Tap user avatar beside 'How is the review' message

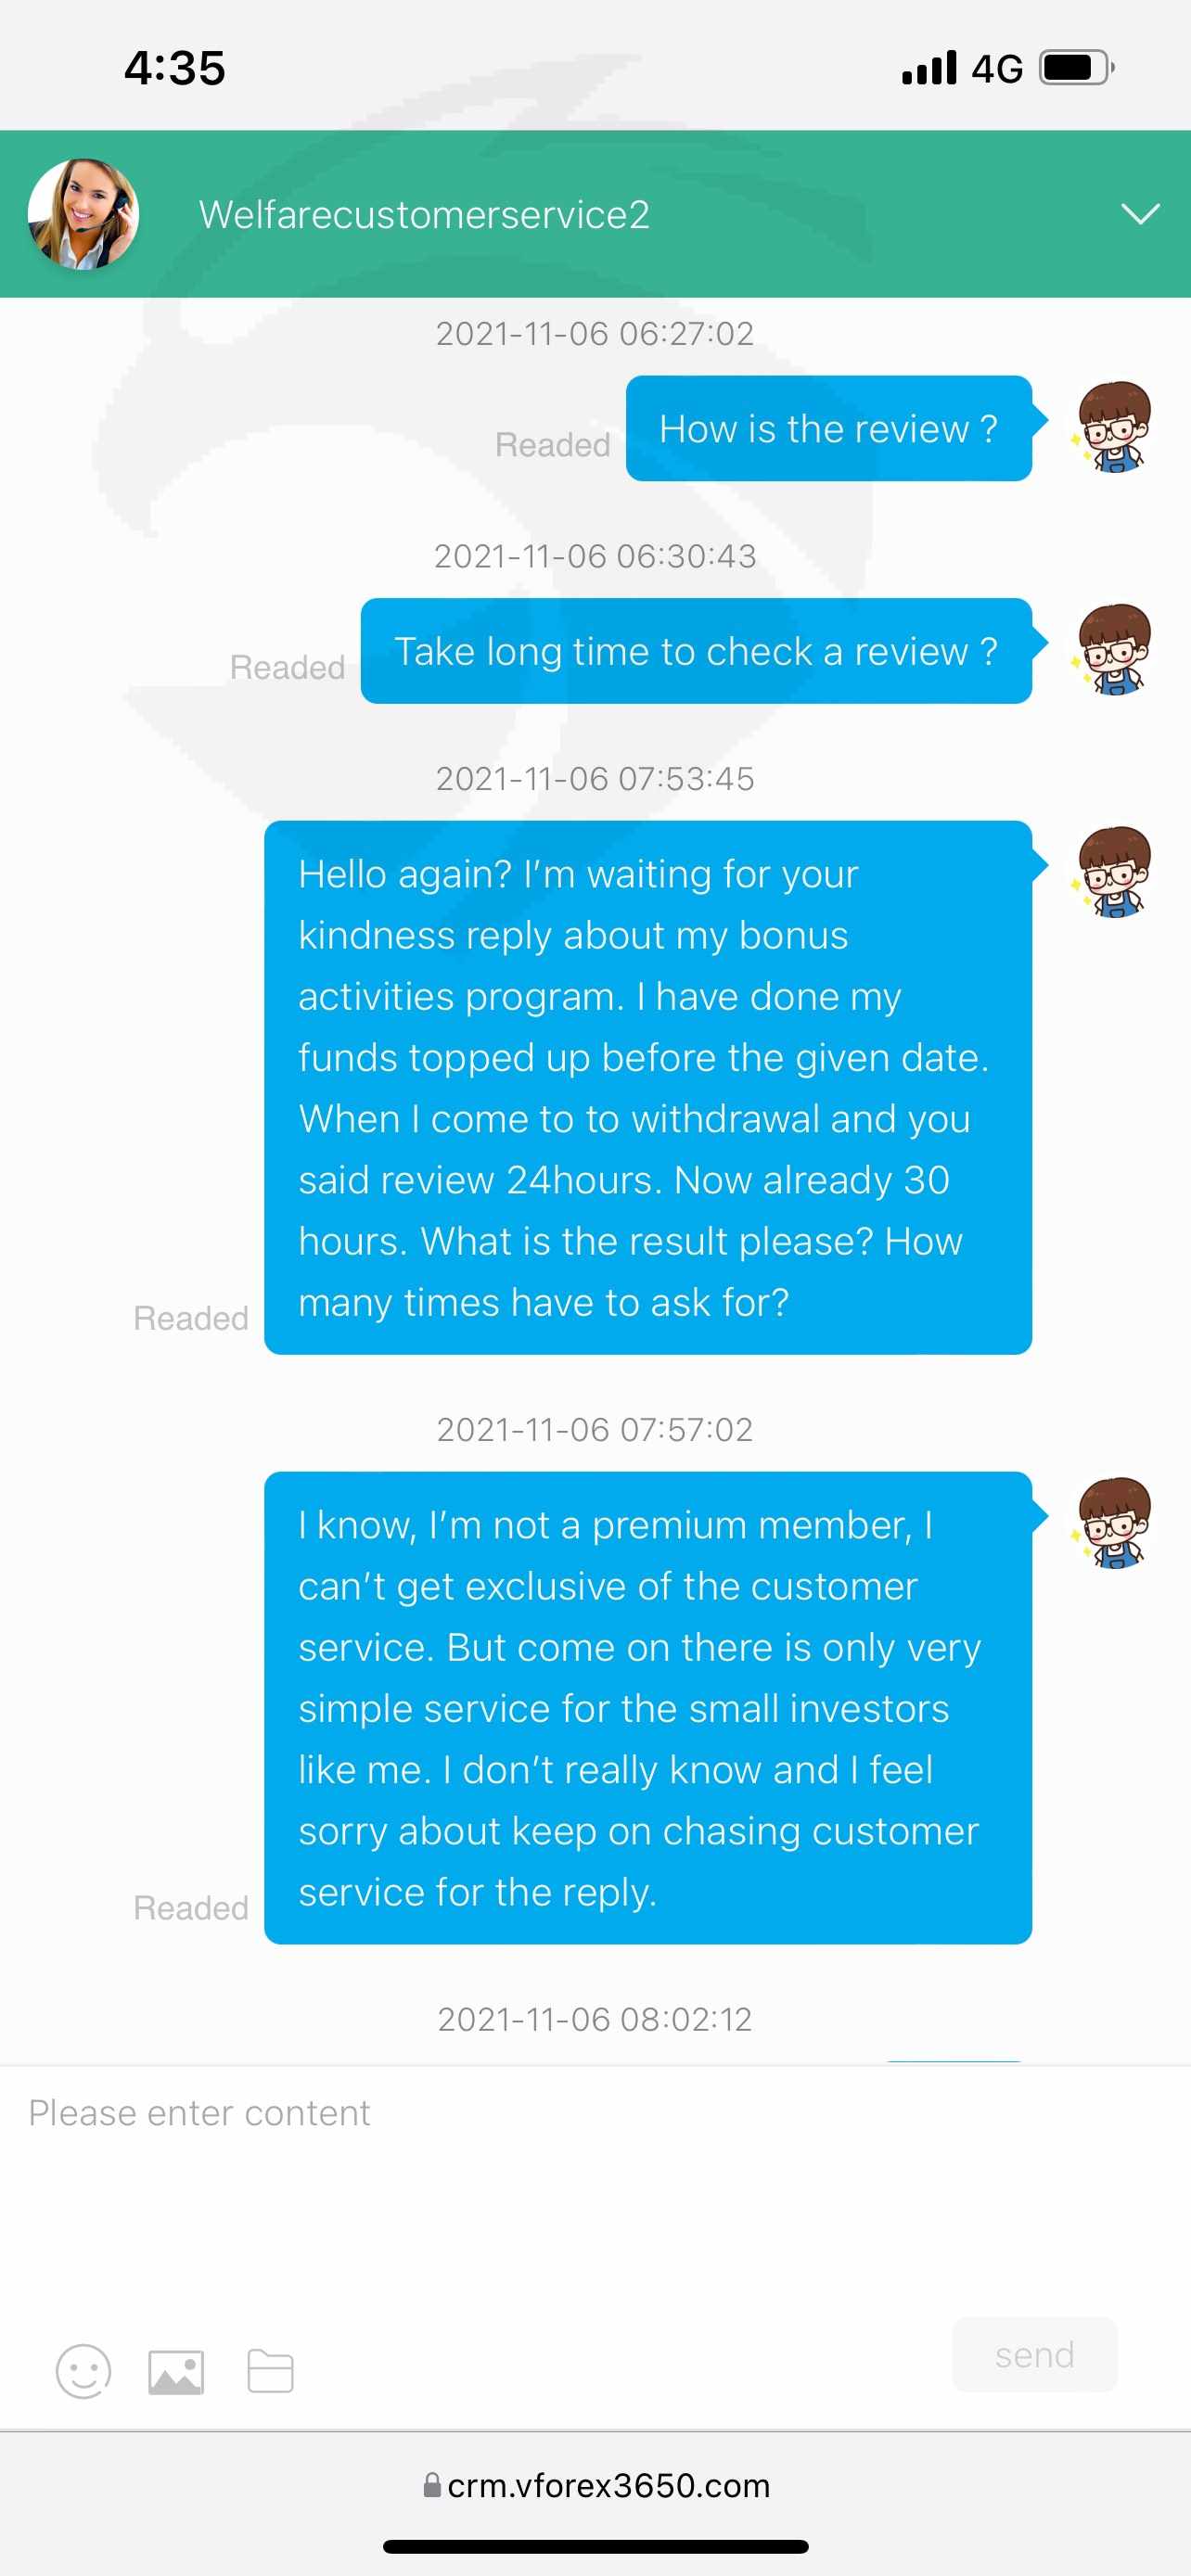click(1113, 427)
